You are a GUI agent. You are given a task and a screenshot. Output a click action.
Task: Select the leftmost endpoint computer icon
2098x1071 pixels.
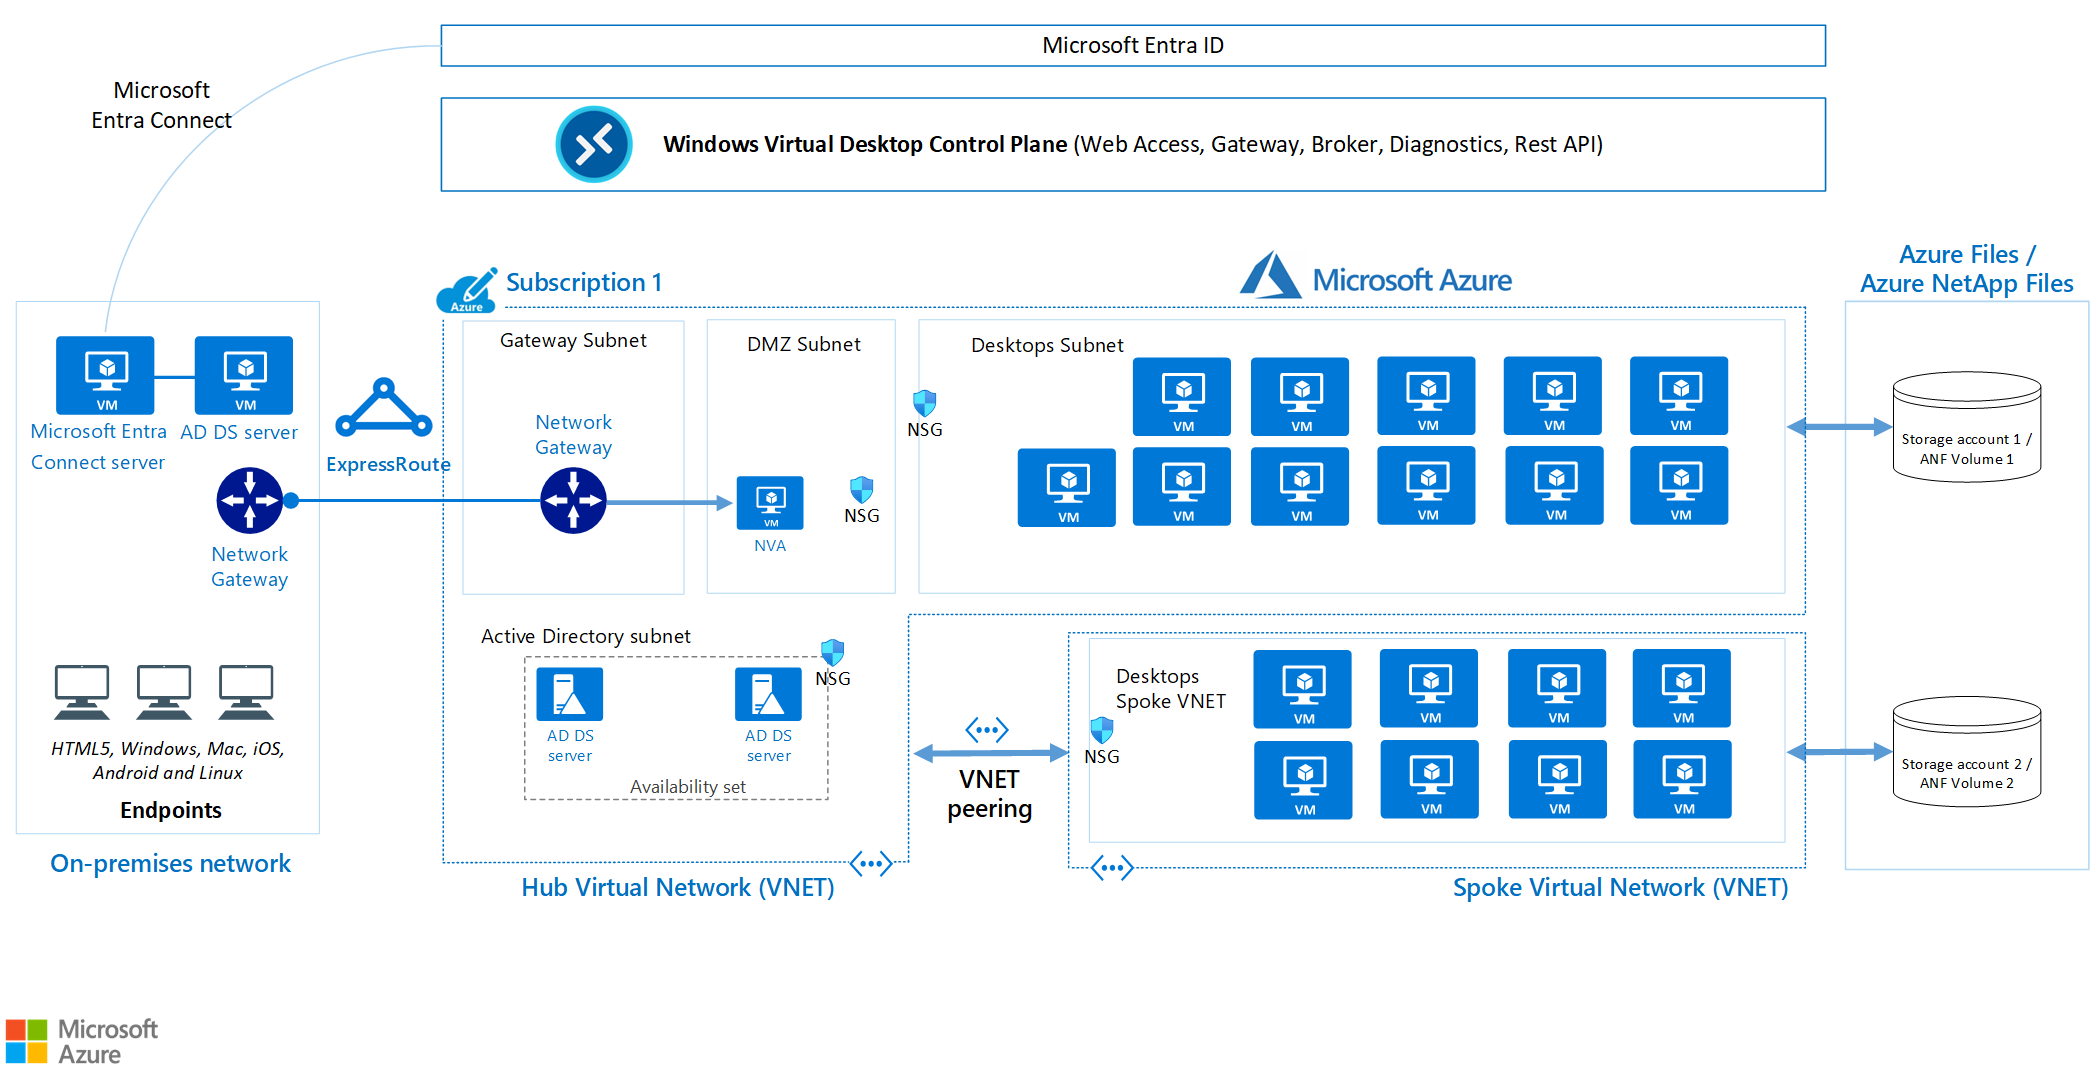click(x=82, y=692)
